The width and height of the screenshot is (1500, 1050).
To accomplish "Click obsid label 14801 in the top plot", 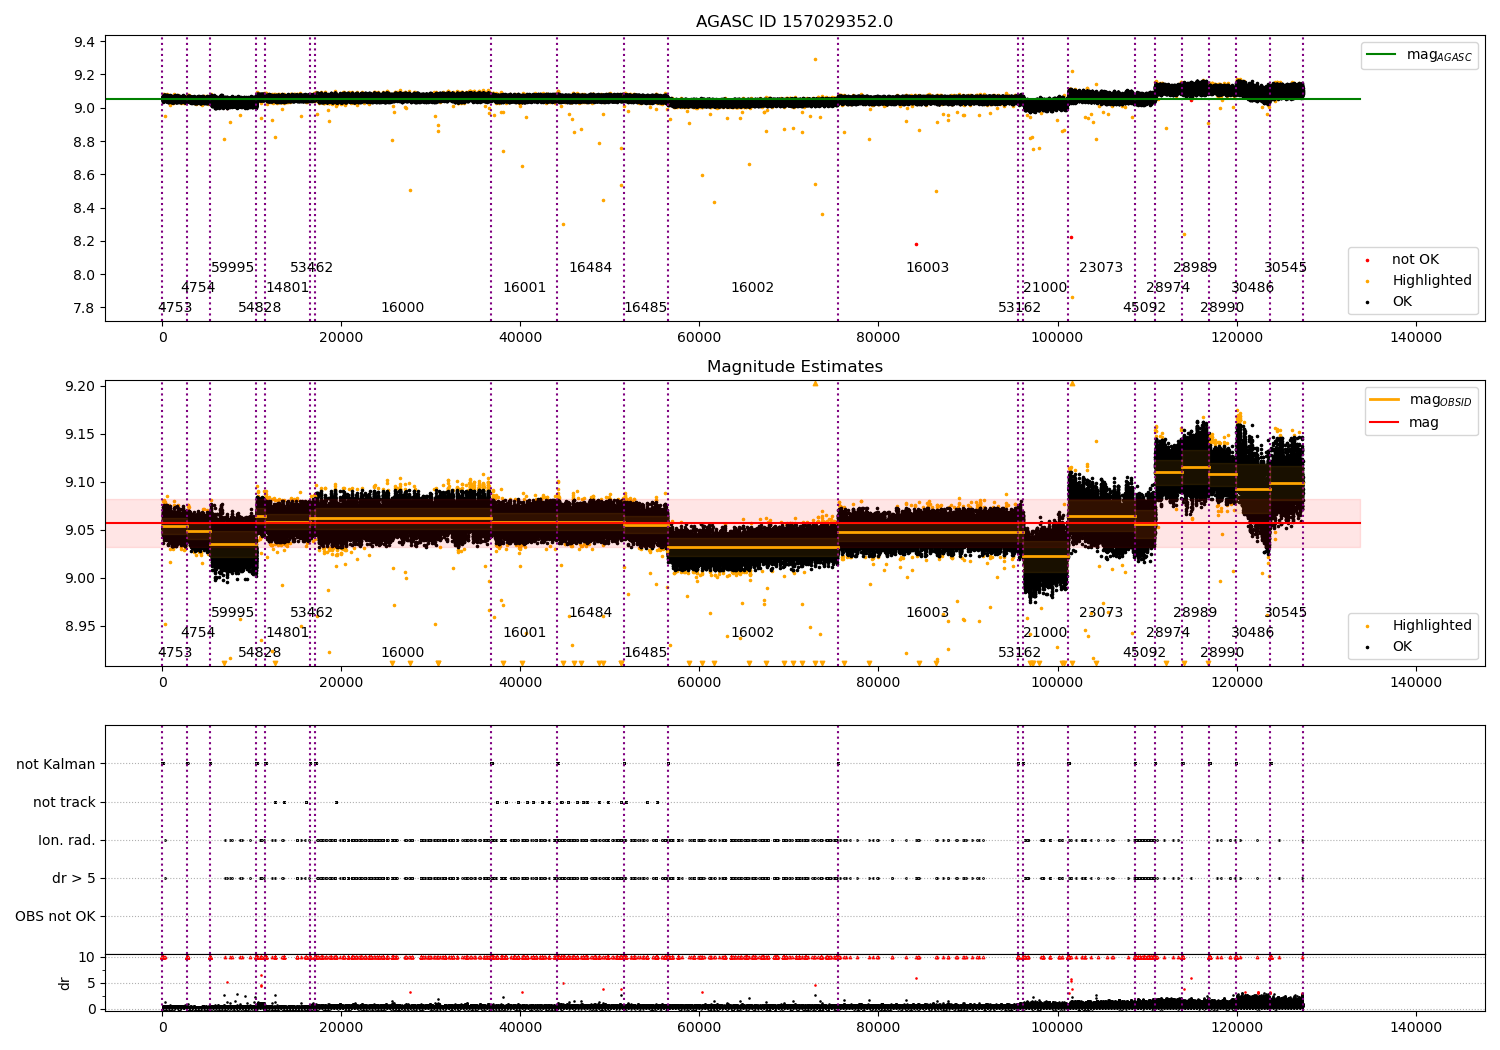I will [x=288, y=288].
